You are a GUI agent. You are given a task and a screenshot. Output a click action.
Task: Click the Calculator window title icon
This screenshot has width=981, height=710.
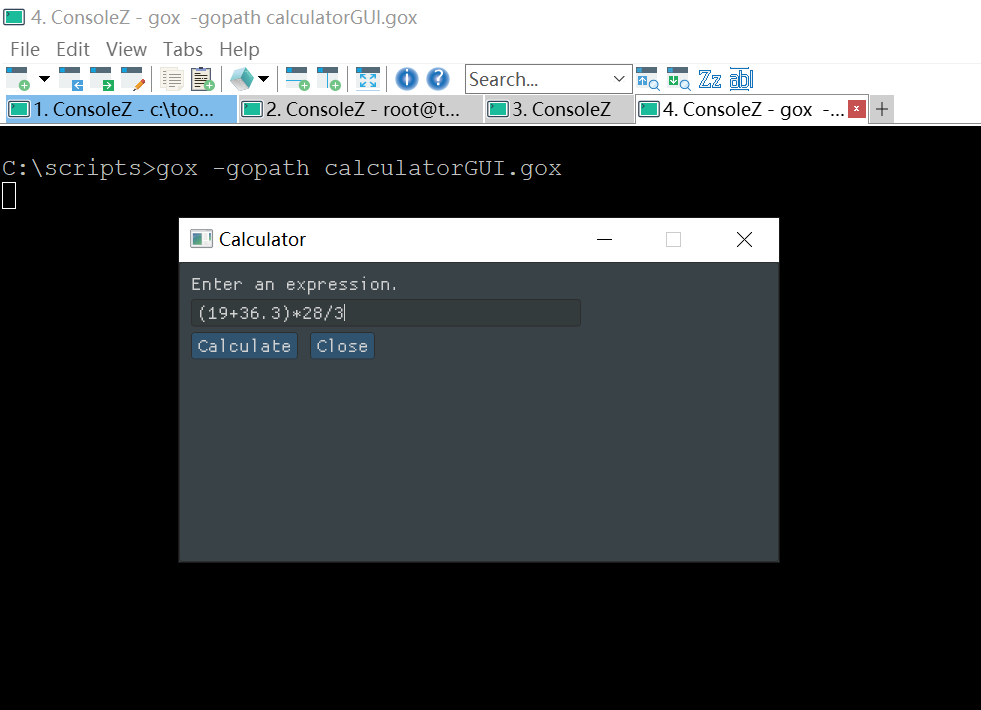tap(201, 239)
